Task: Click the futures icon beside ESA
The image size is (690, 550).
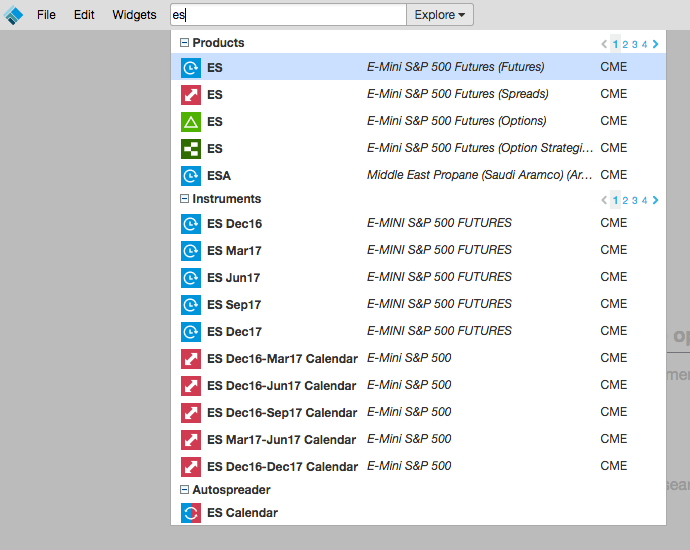Action: point(191,176)
